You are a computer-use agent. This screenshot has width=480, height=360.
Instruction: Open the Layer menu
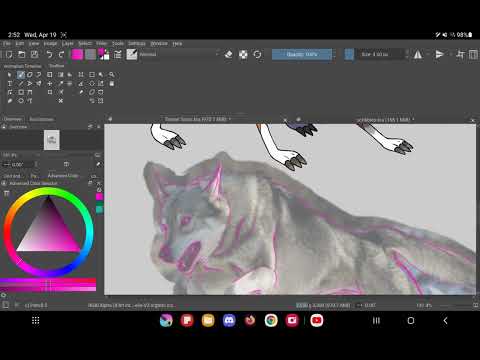tap(67, 44)
